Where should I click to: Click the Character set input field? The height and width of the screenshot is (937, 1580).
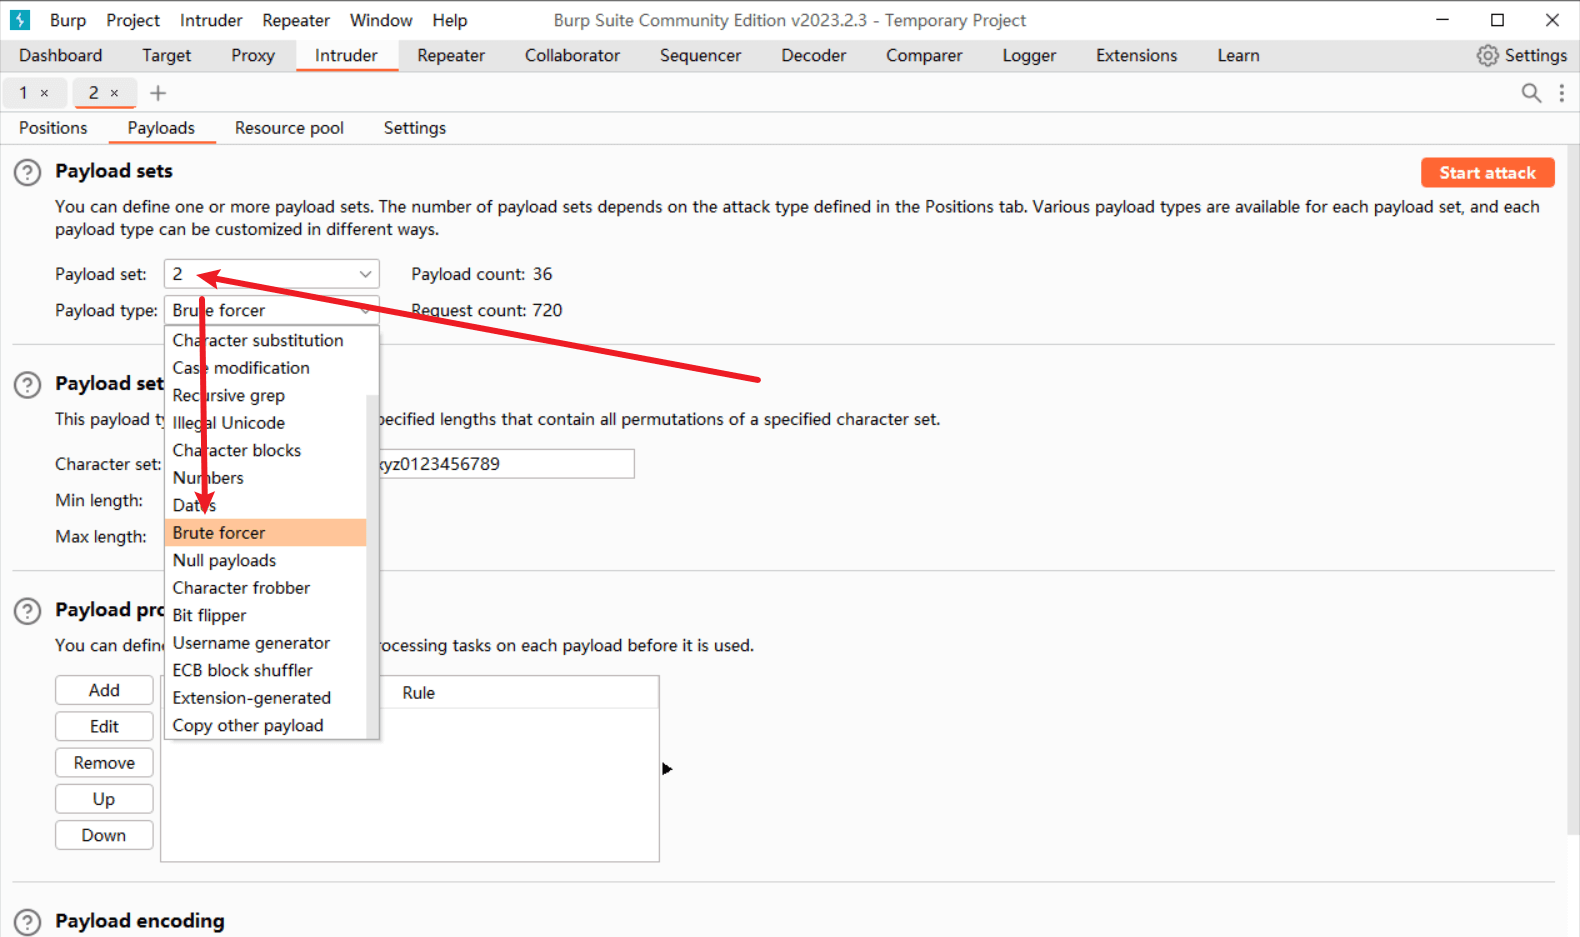(505, 464)
